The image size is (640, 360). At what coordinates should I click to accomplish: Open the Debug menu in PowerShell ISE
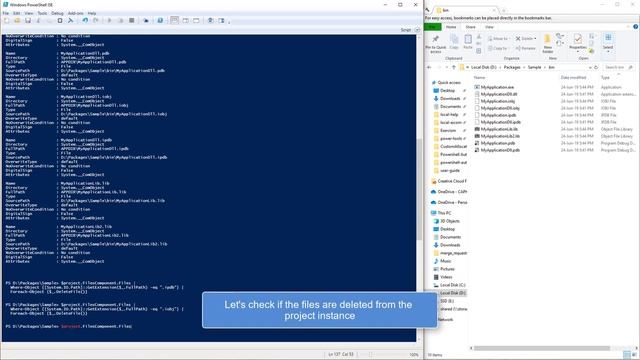pyautogui.click(x=57, y=13)
